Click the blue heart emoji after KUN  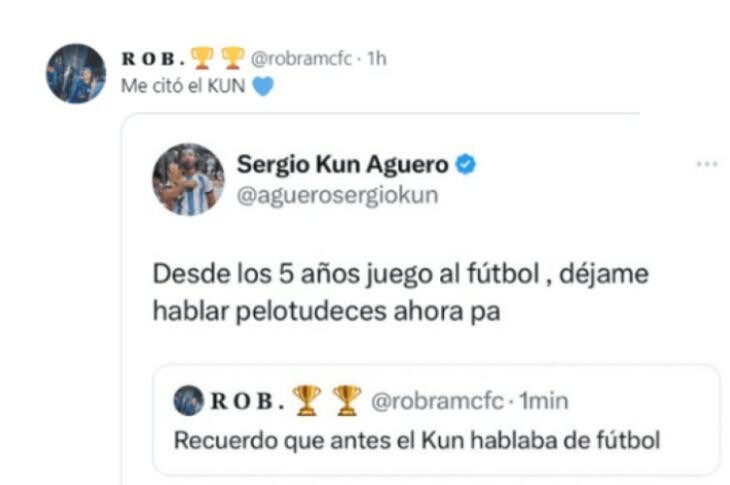(x=263, y=86)
